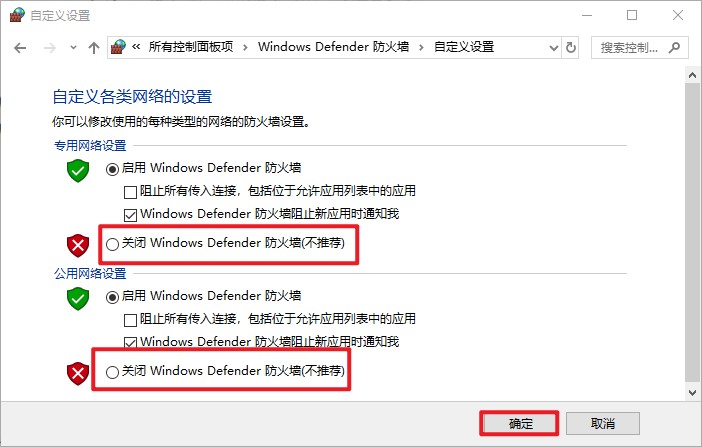Image resolution: width=702 pixels, height=447 pixels.
Task: Click the vertical scrollbar thumb
Action: click(692, 233)
